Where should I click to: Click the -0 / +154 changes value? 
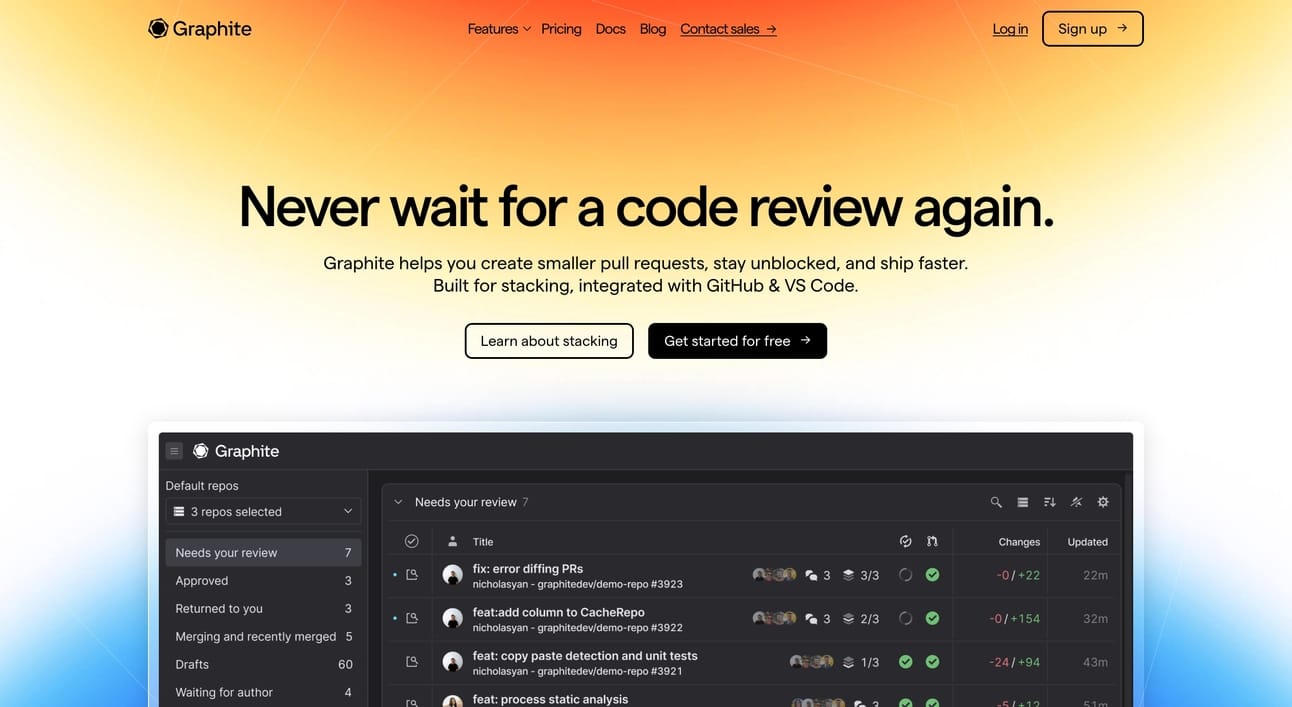[1014, 619]
